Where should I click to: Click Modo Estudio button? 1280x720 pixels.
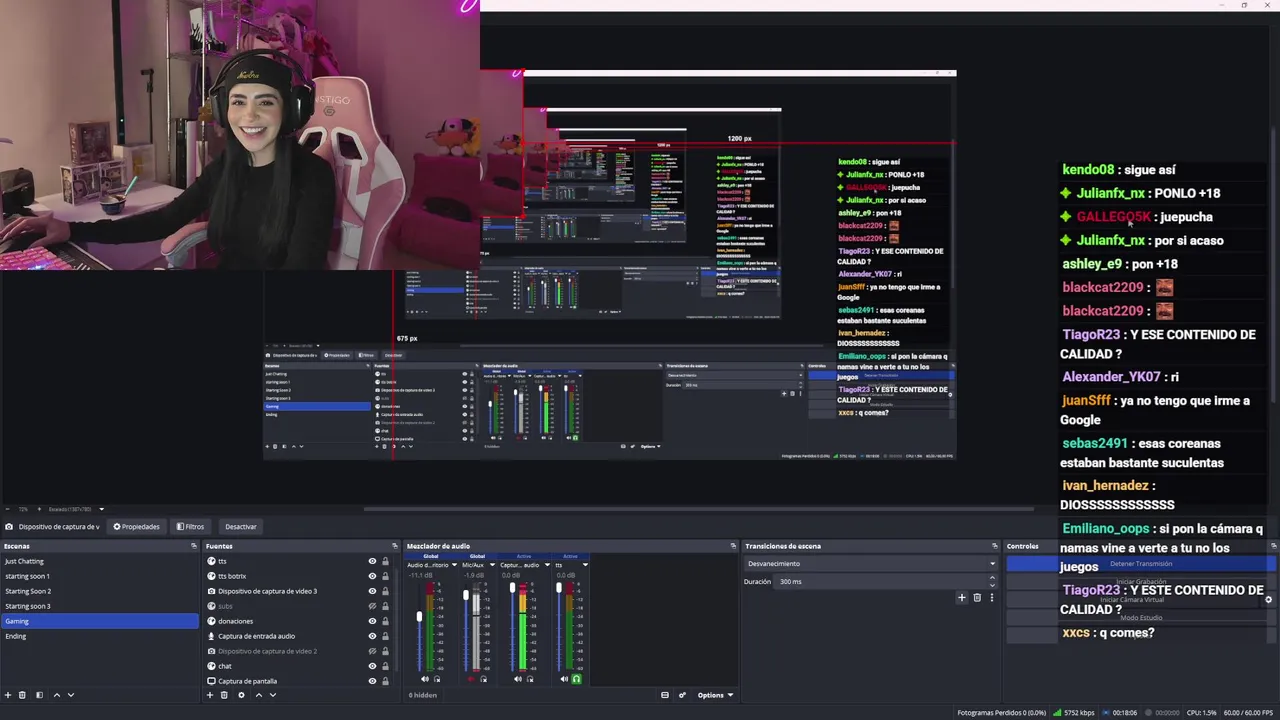pyautogui.click(x=1141, y=617)
